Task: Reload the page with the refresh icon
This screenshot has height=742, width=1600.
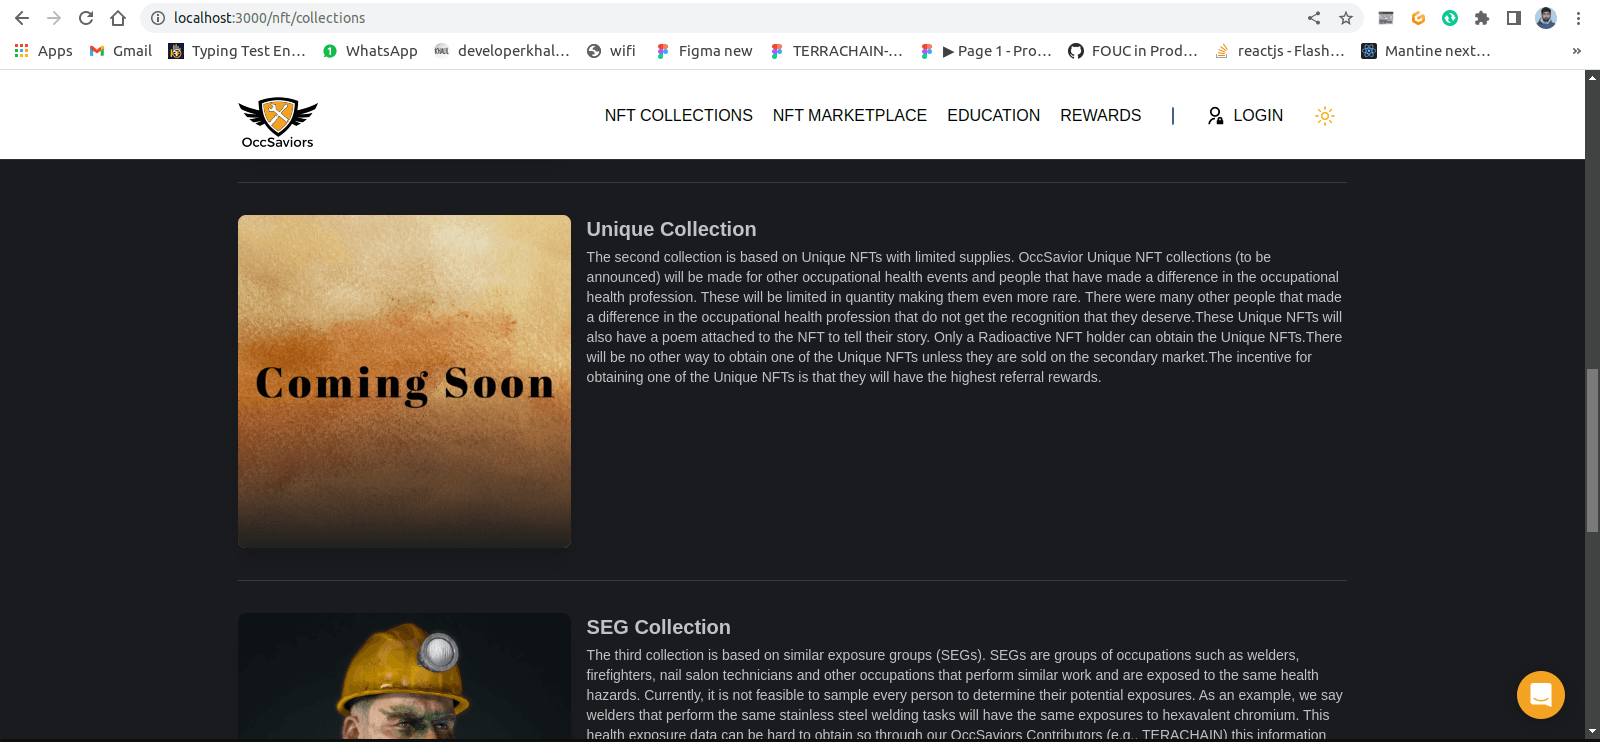Action: coord(86,18)
